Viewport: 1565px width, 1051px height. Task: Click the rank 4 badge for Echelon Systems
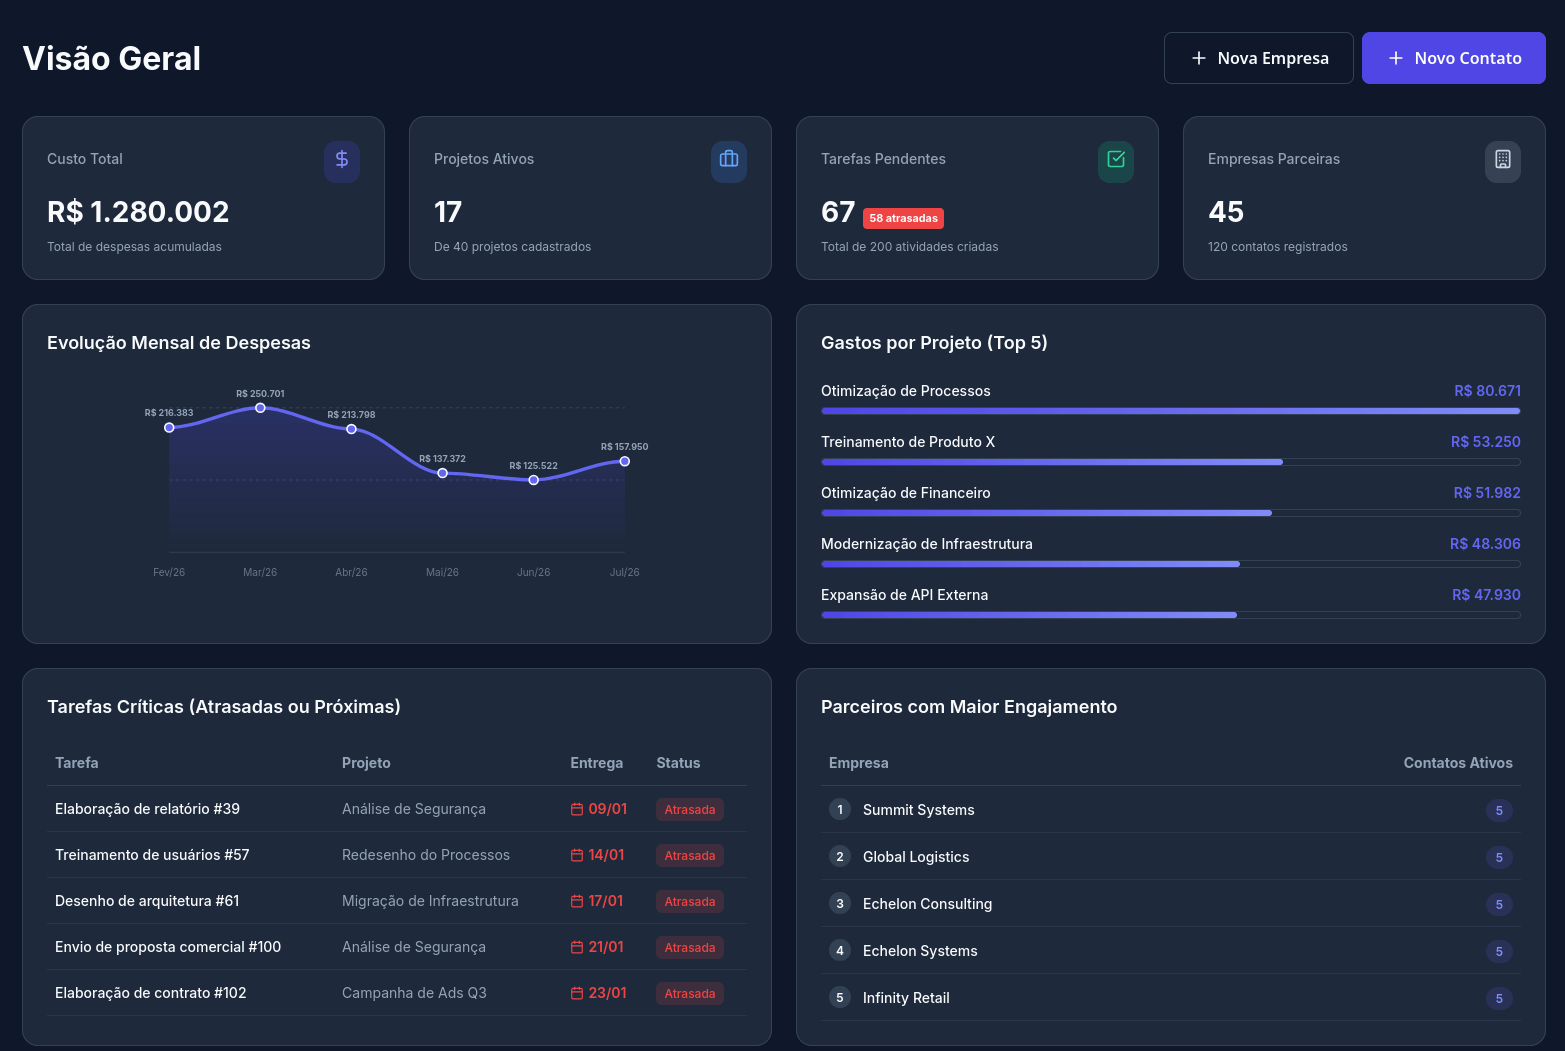[x=840, y=950]
